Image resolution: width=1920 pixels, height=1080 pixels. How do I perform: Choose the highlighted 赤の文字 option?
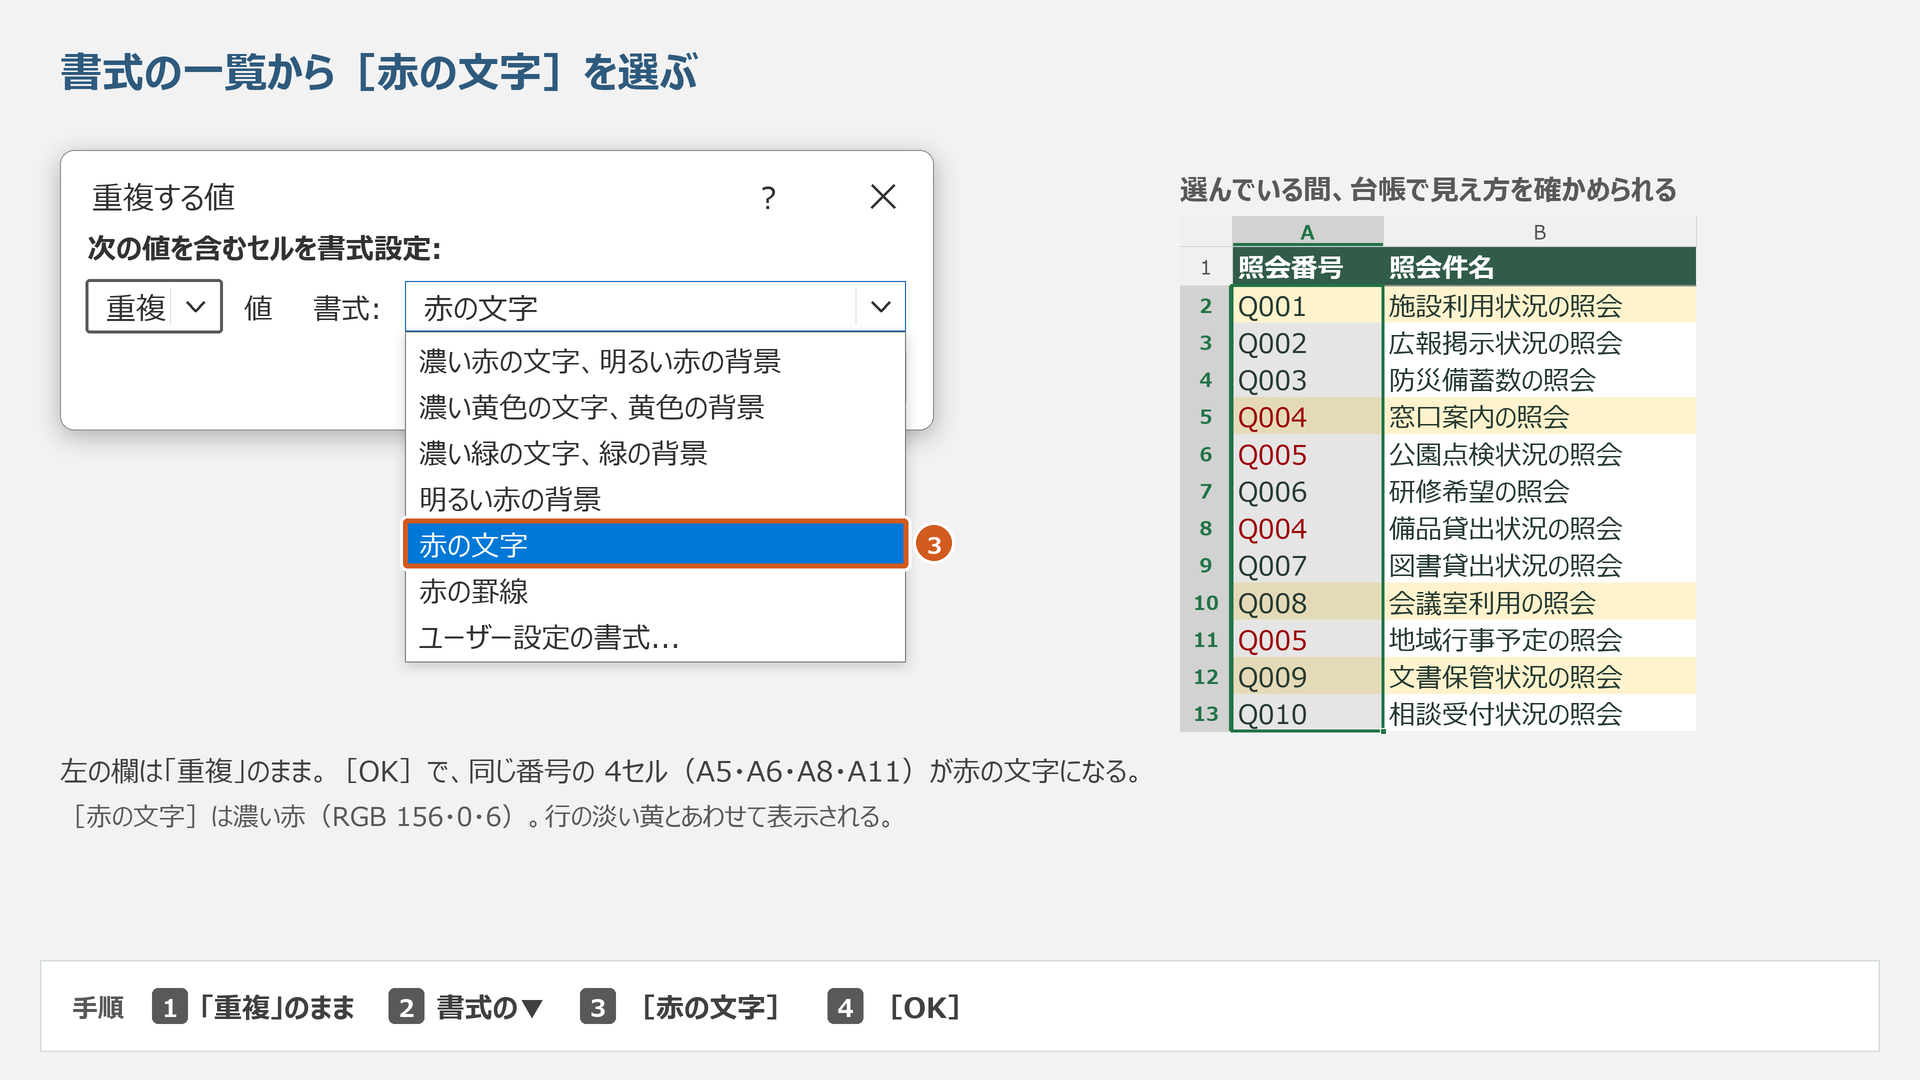(x=655, y=545)
